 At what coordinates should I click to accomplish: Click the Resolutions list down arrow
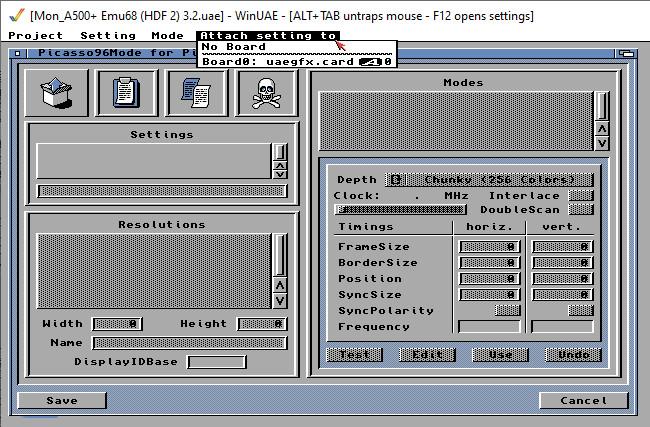point(280,301)
